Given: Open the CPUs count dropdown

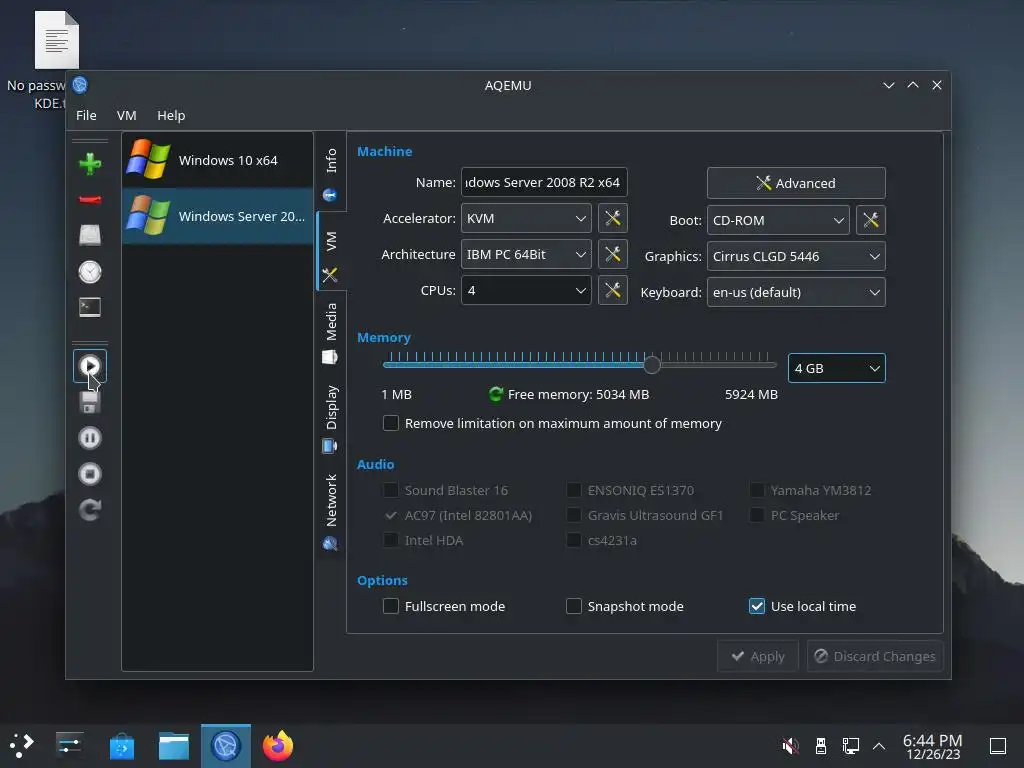Looking at the screenshot, I should click(526, 290).
